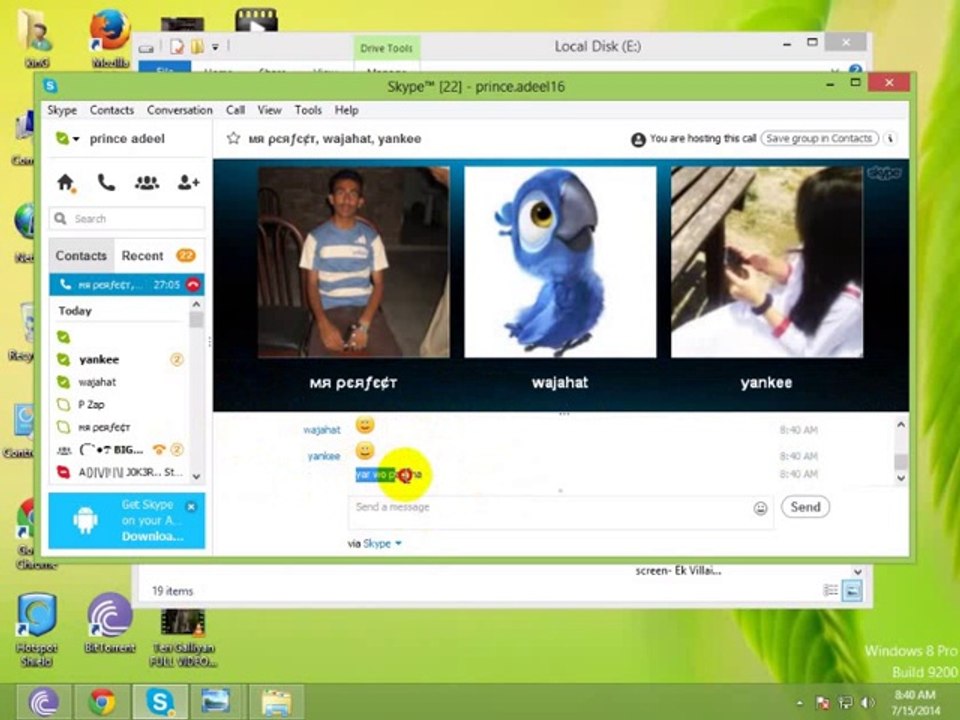The width and height of the screenshot is (960, 720).
Task: Click the Skype logo in title bar
Action: tap(51, 86)
